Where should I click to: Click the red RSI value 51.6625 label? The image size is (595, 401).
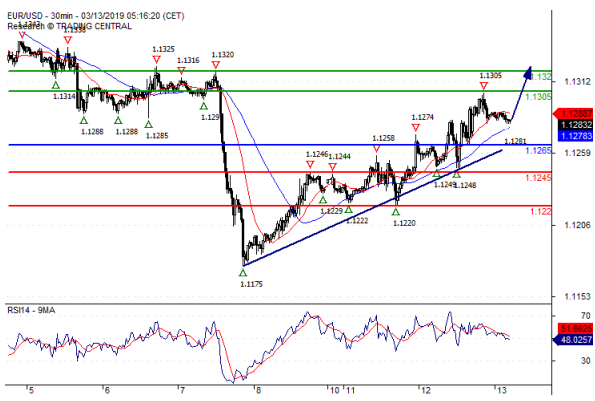pyautogui.click(x=575, y=329)
